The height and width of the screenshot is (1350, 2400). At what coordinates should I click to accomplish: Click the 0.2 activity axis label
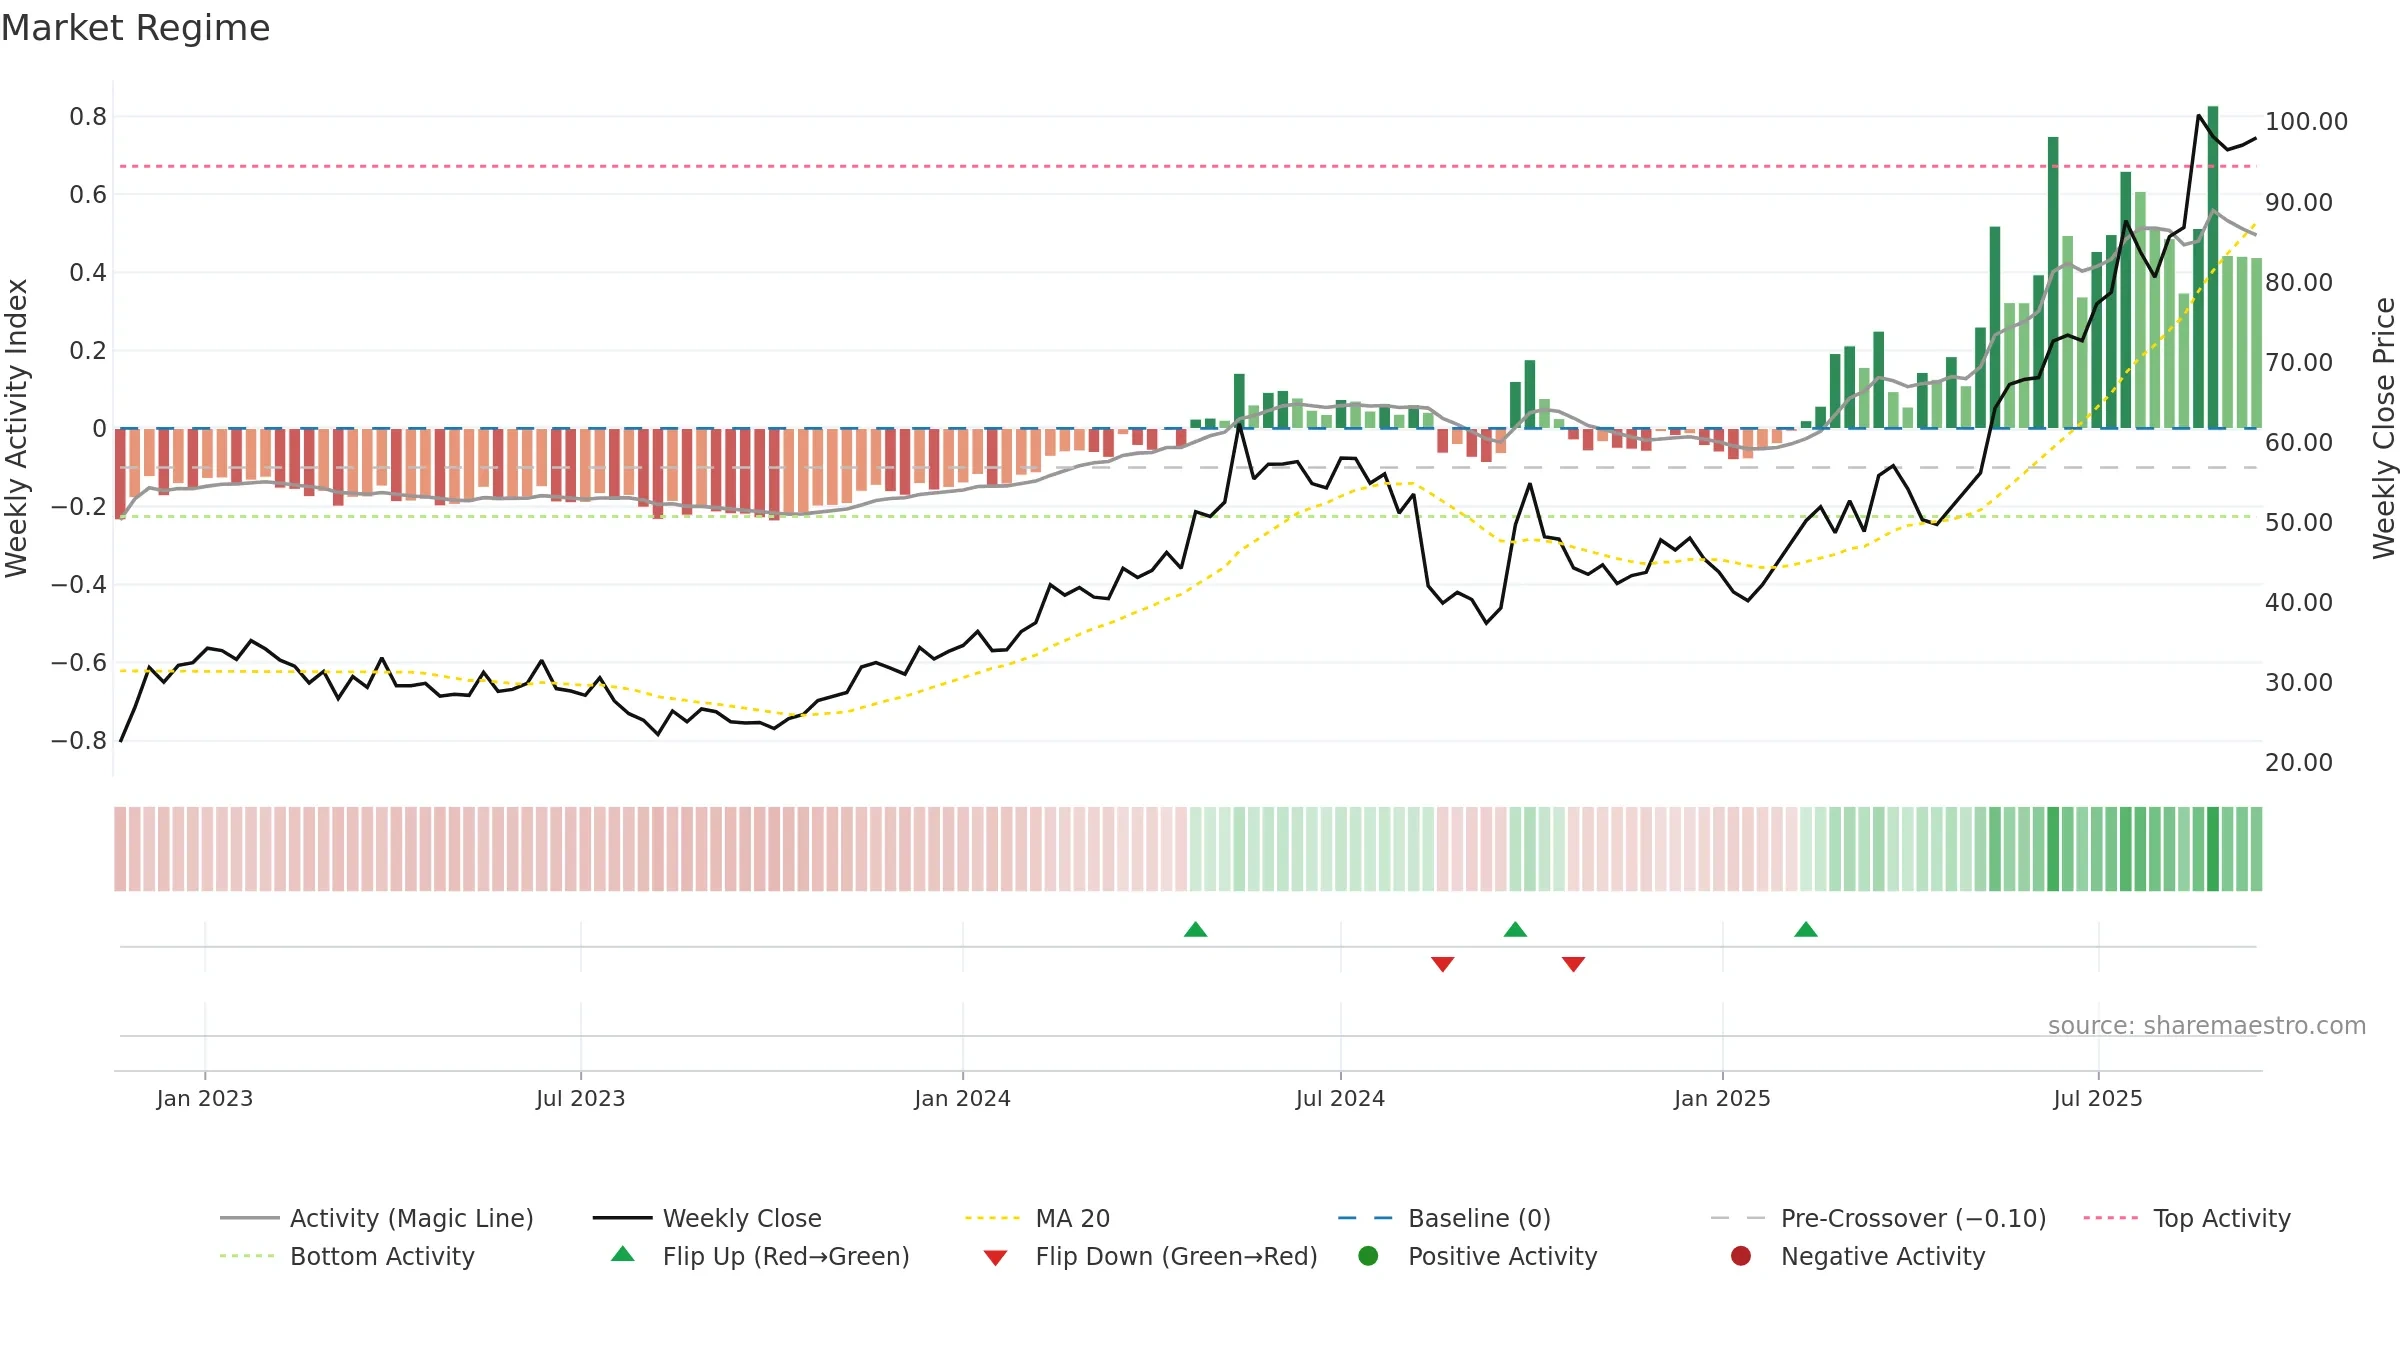click(x=88, y=351)
